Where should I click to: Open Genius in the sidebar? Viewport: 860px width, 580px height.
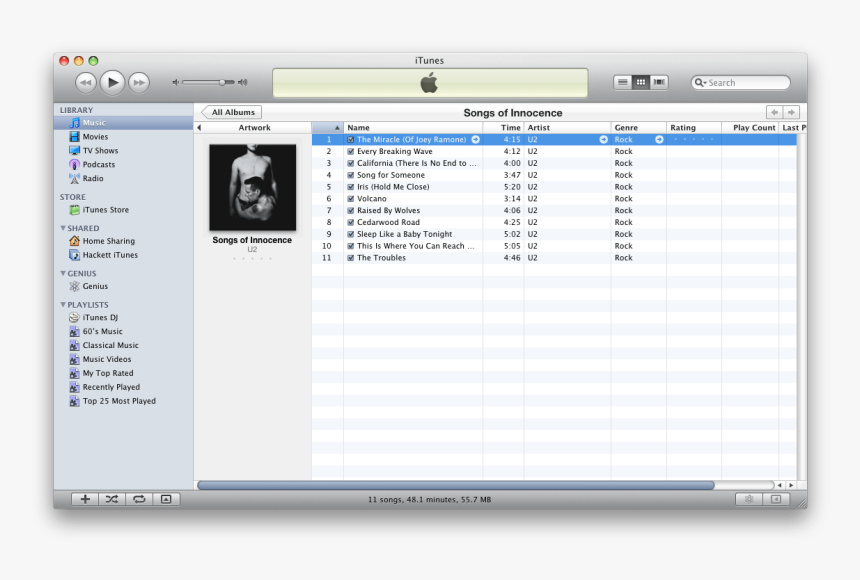(x=96, y=286)
